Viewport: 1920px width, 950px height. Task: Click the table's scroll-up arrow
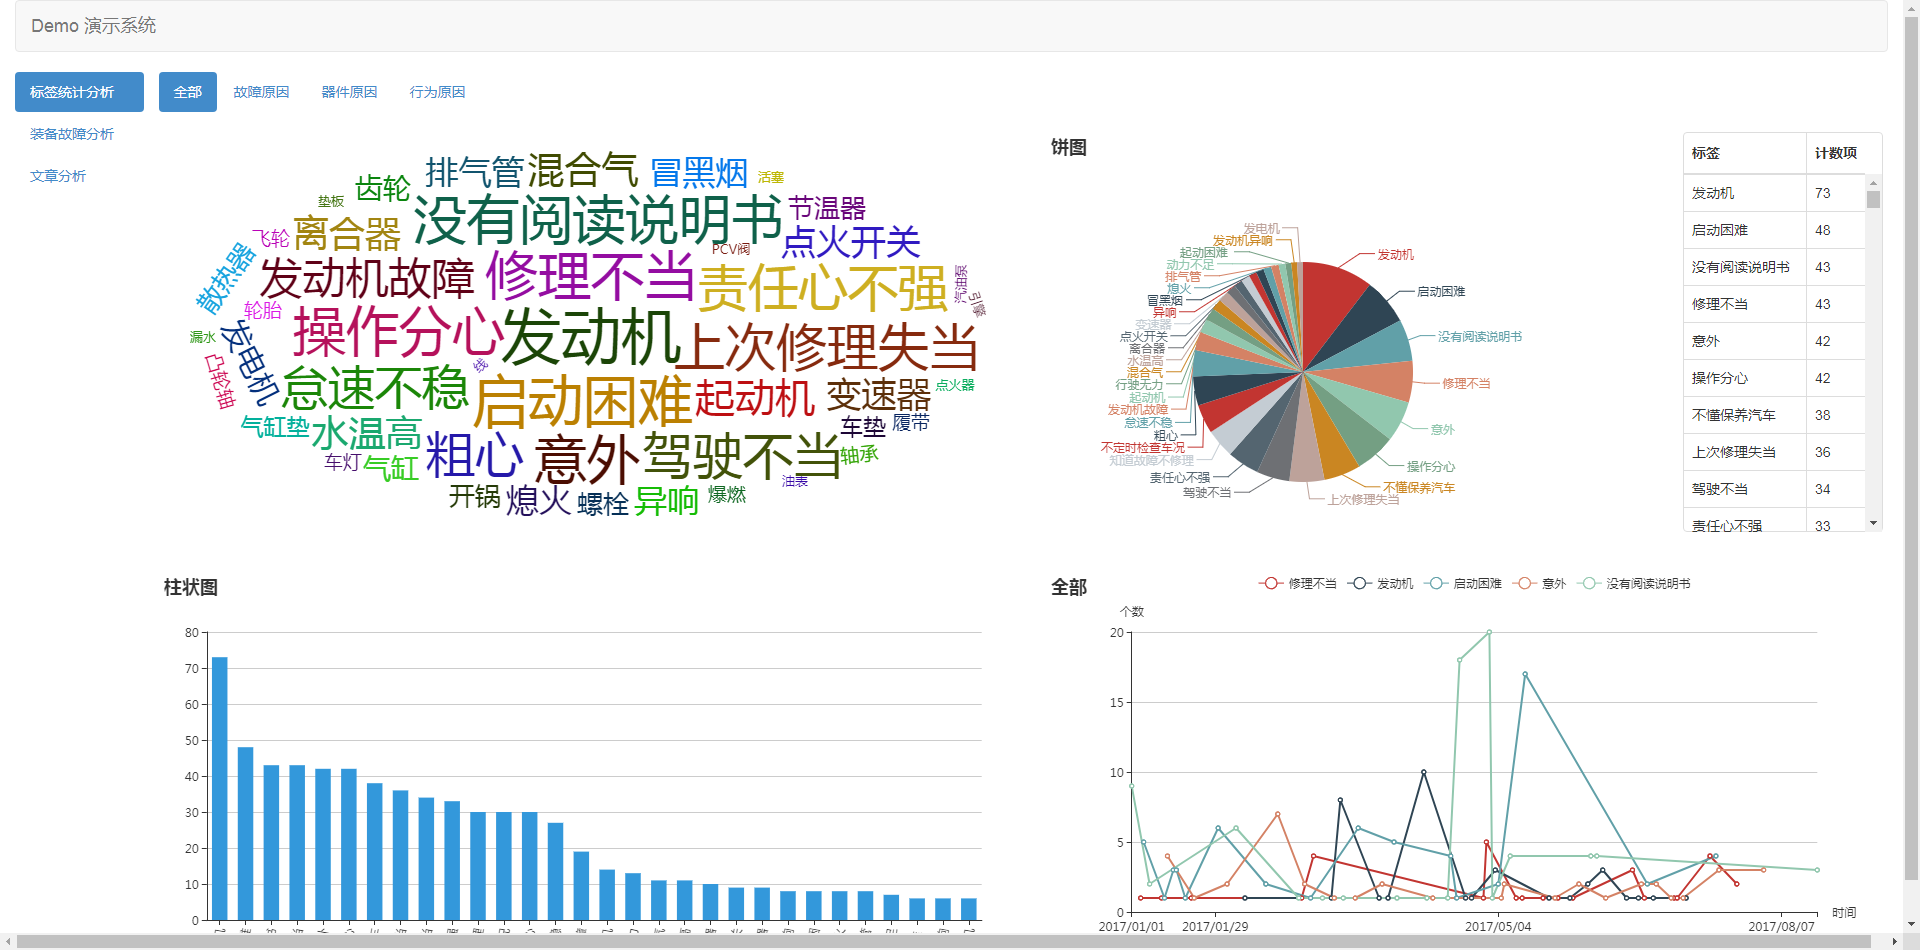point(1873,182)
